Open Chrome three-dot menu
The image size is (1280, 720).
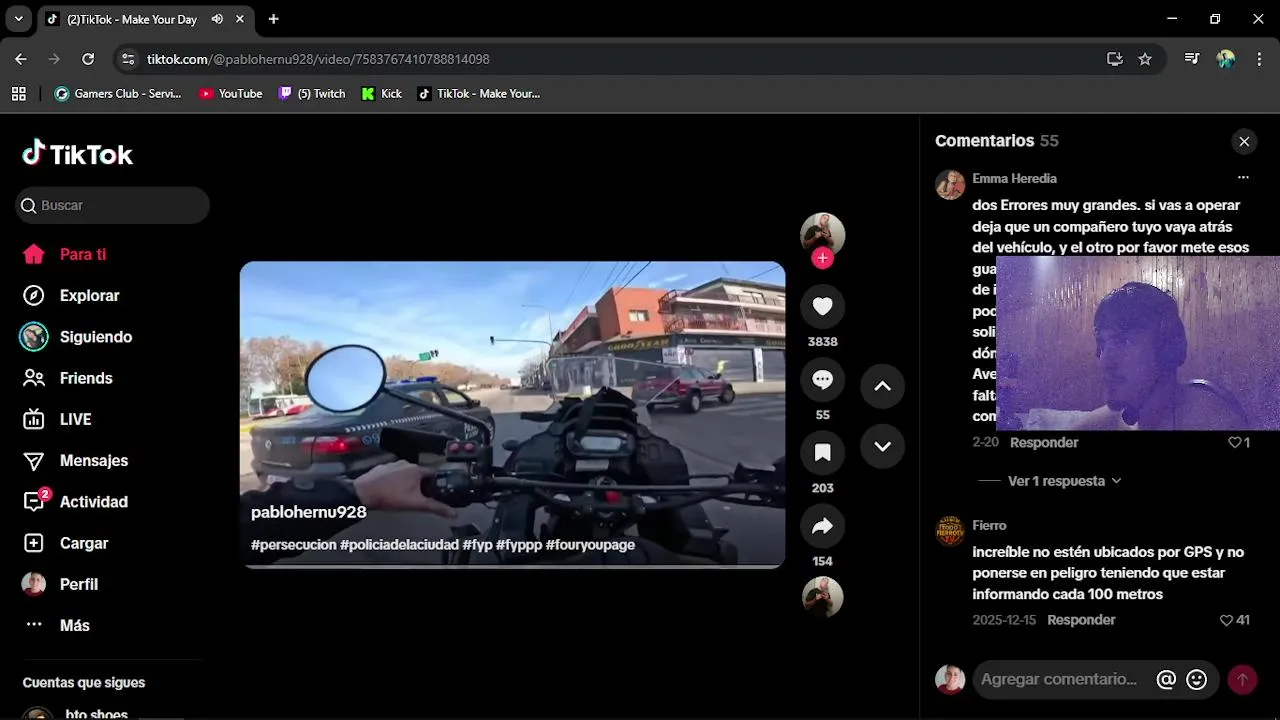(1259, 59)
